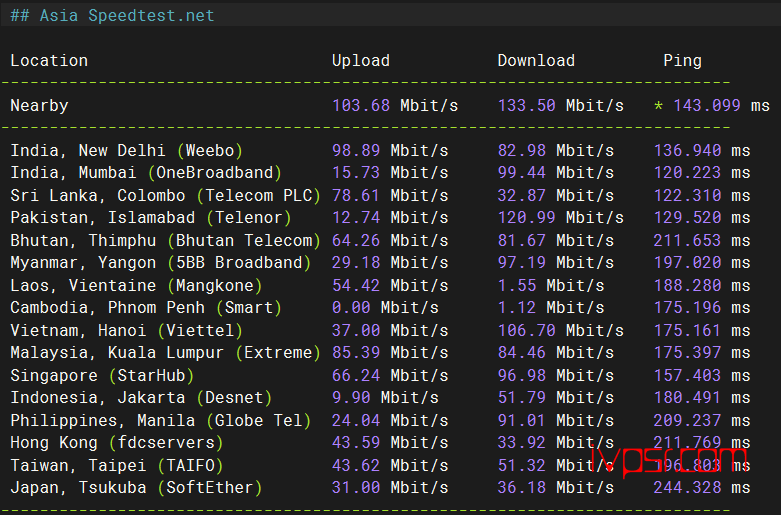Viewport: 781px width, 515px height.
Task: Click the 'Upload' column header
Action: pyautogui.click(x=361, y=61)
